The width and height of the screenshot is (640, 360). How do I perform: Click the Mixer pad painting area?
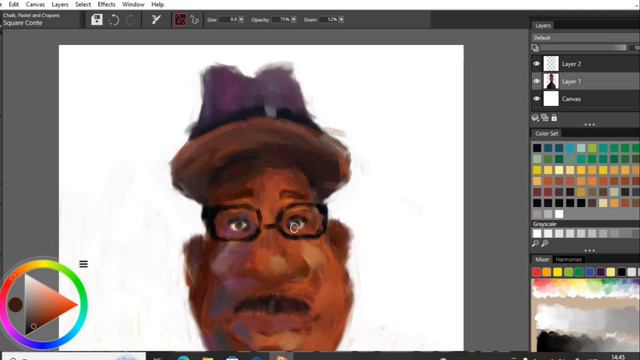585,315
